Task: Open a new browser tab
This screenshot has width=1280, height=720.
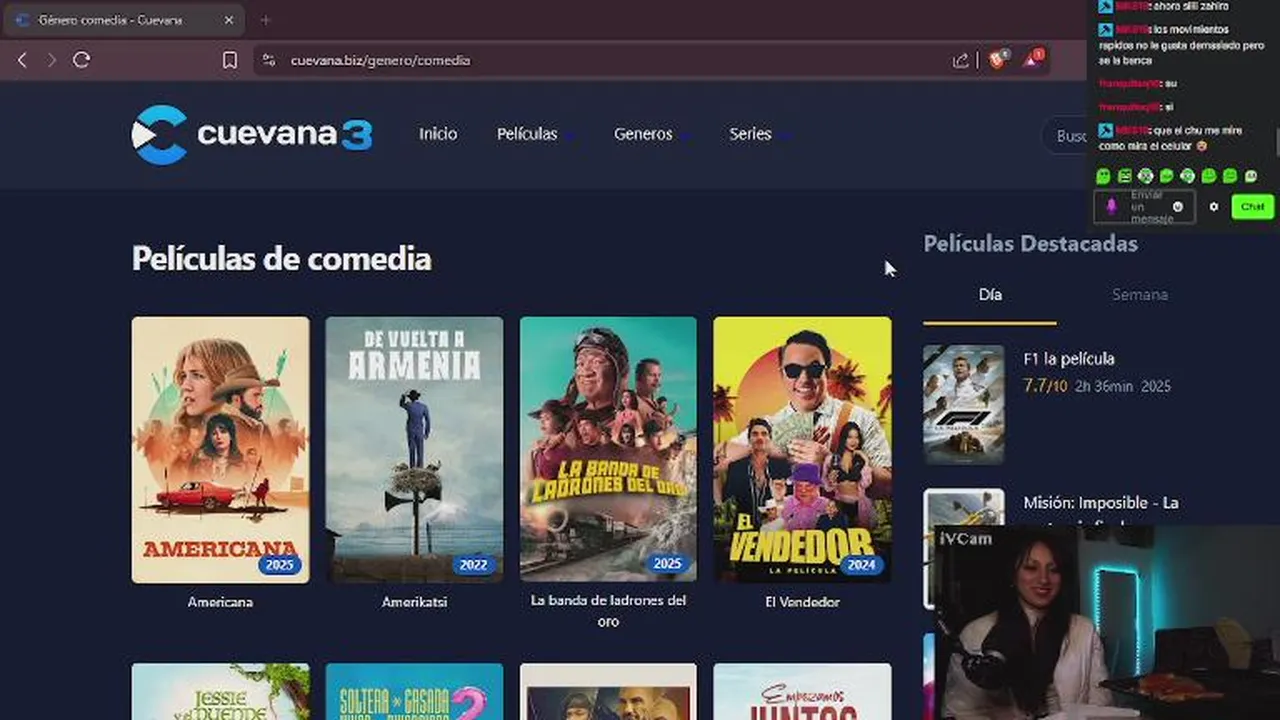Action: [x=265, y=20]
